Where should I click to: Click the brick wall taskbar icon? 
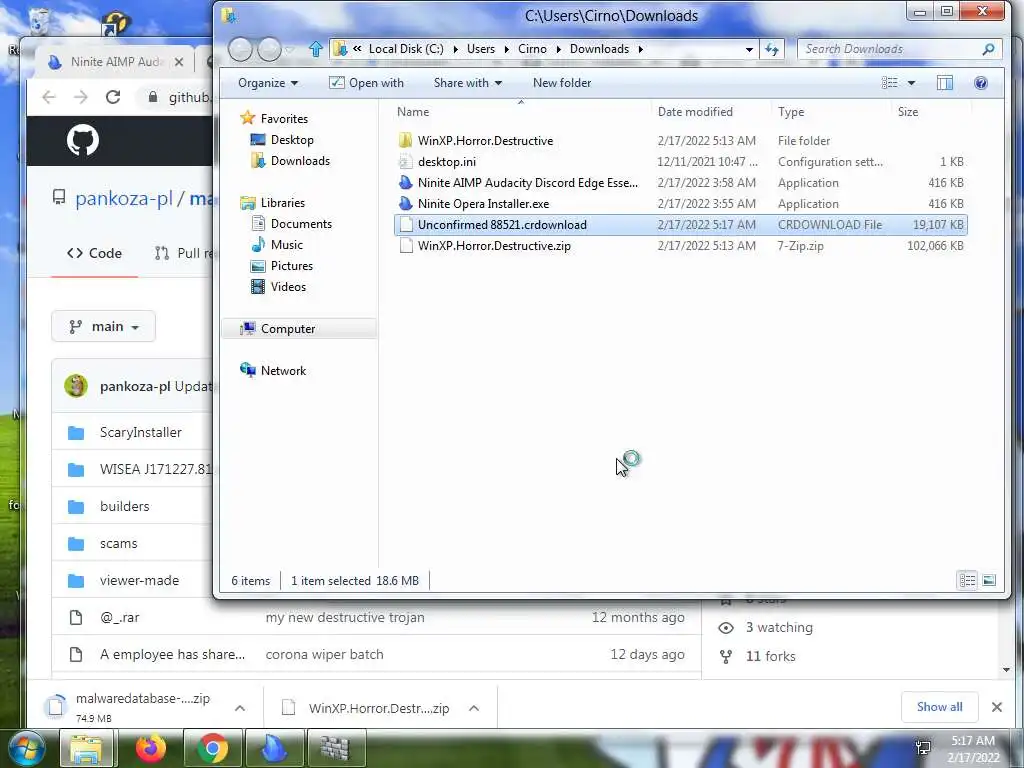tap(335, 748)
